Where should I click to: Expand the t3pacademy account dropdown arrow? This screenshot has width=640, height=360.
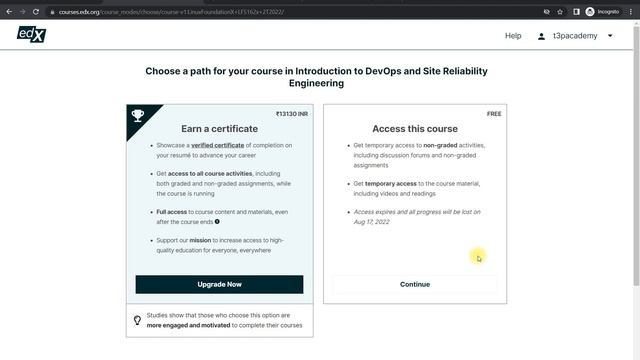[610, 36]
